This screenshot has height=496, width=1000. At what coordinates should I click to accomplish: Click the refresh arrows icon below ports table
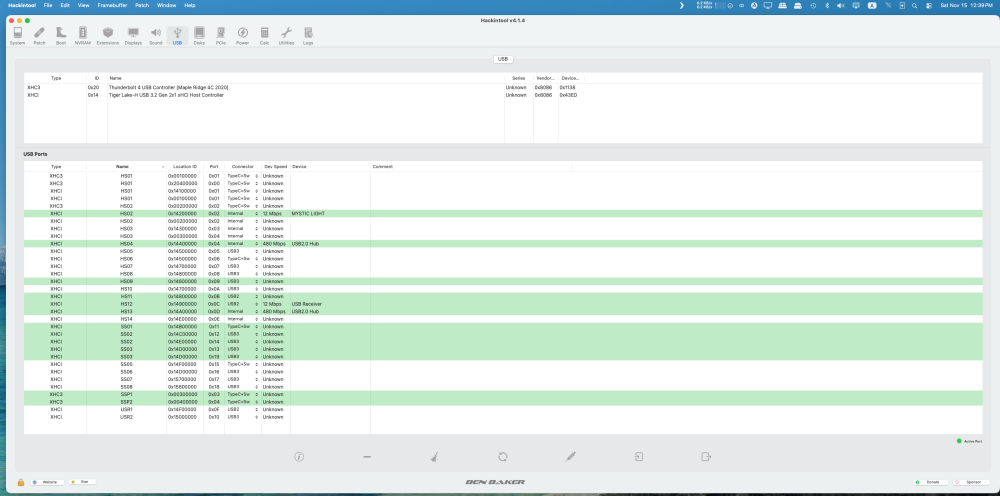click(x=503, y=456)
